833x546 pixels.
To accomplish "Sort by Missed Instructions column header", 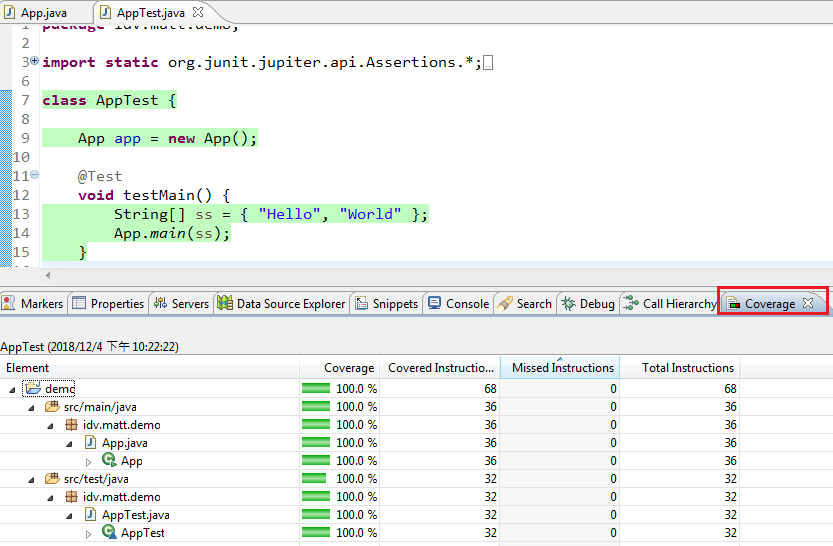I will coord(562,368).
